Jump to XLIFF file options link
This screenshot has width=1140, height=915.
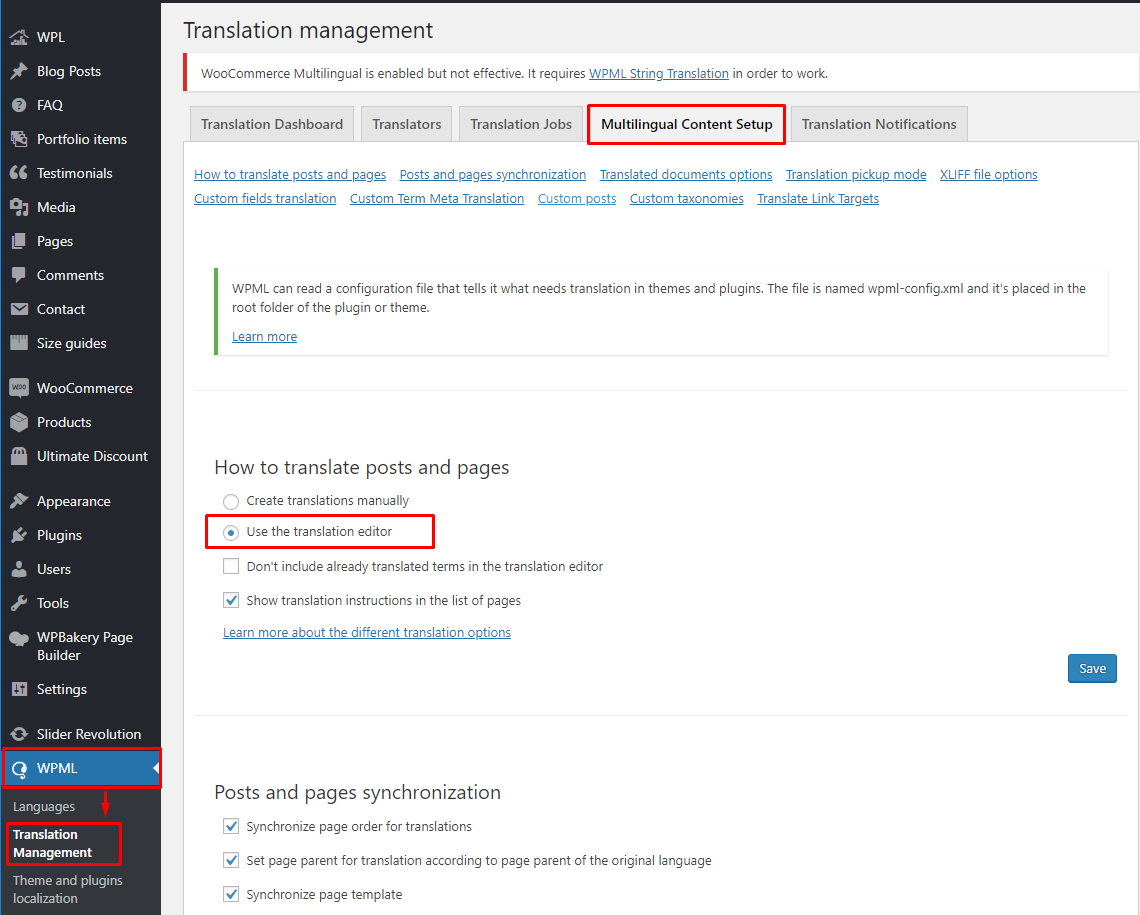(x=988, y=174)
